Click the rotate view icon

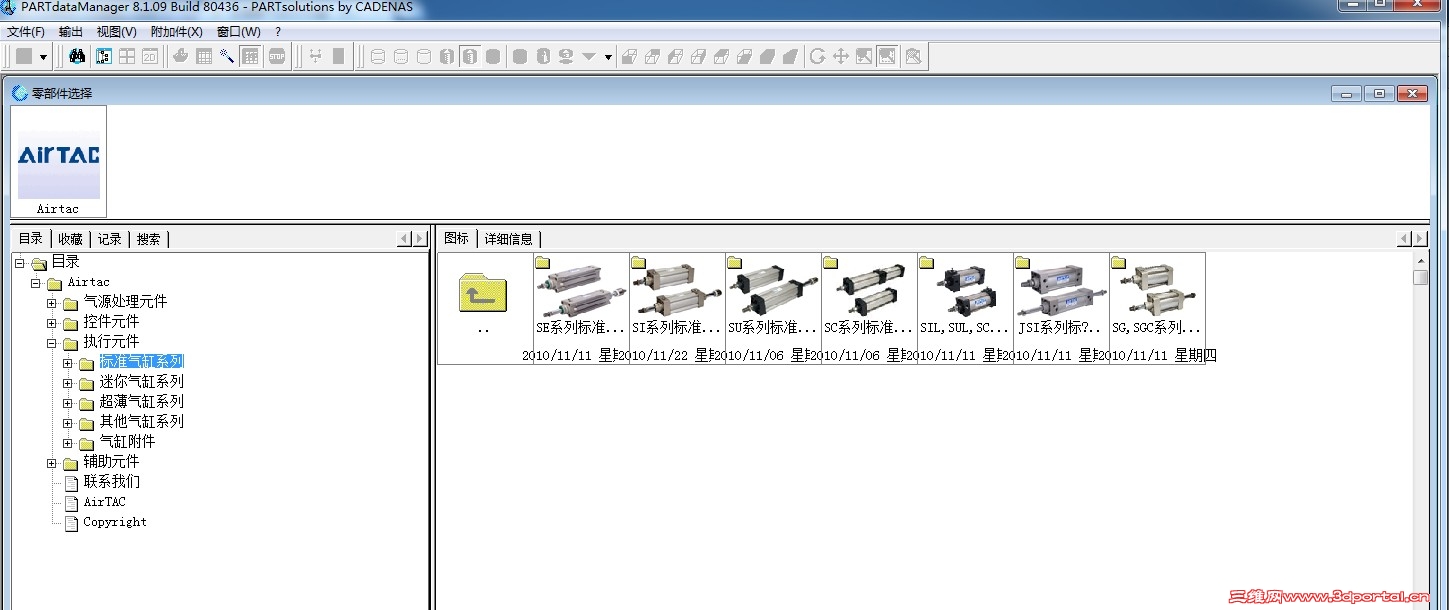817,56
